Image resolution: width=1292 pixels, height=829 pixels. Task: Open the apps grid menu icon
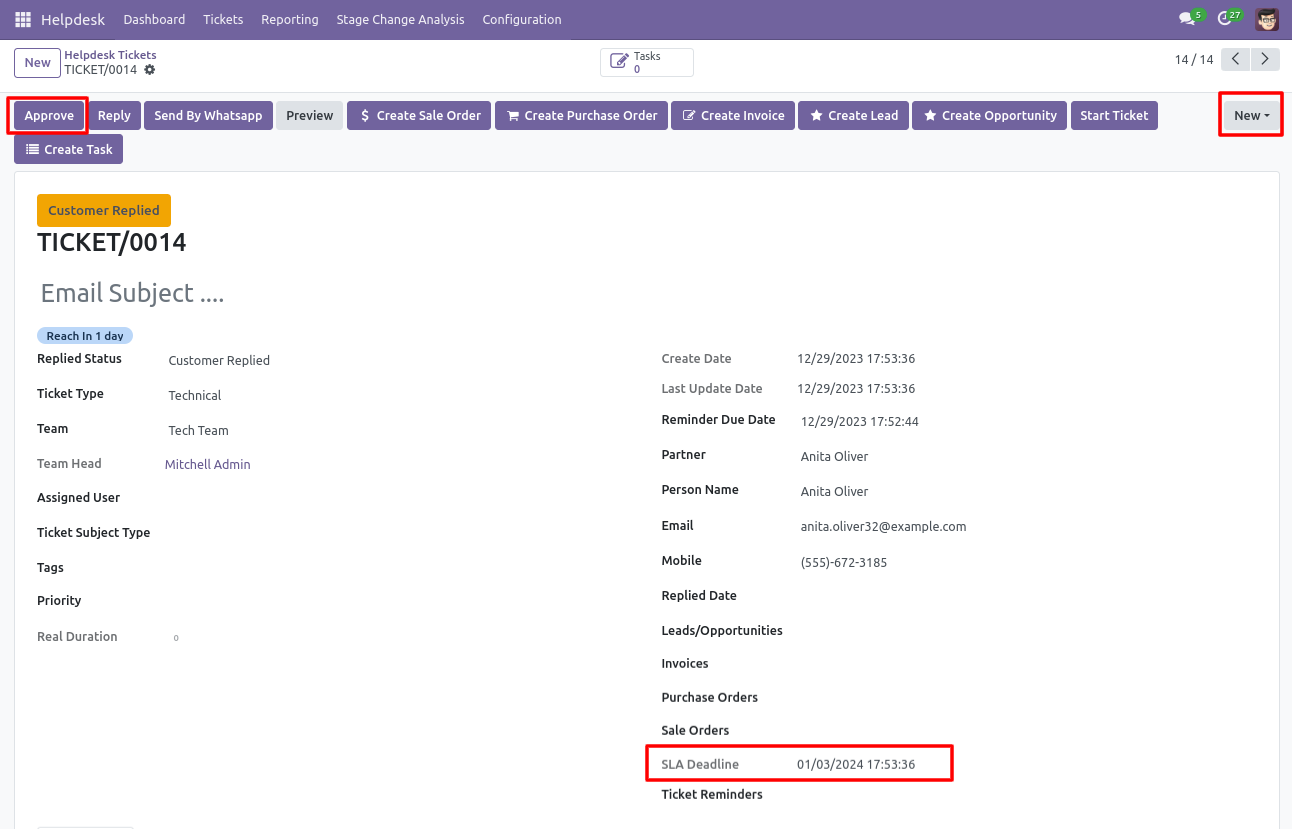23,20
